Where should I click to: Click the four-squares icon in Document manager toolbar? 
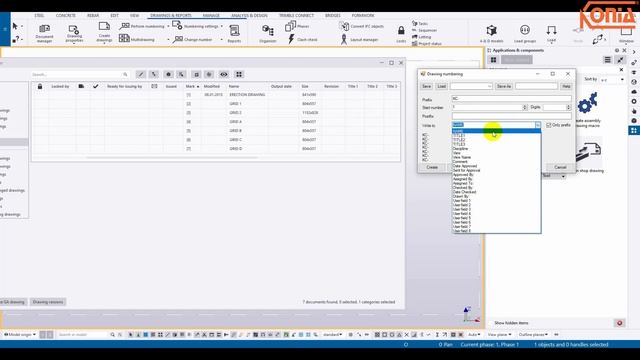coord(239,74)
